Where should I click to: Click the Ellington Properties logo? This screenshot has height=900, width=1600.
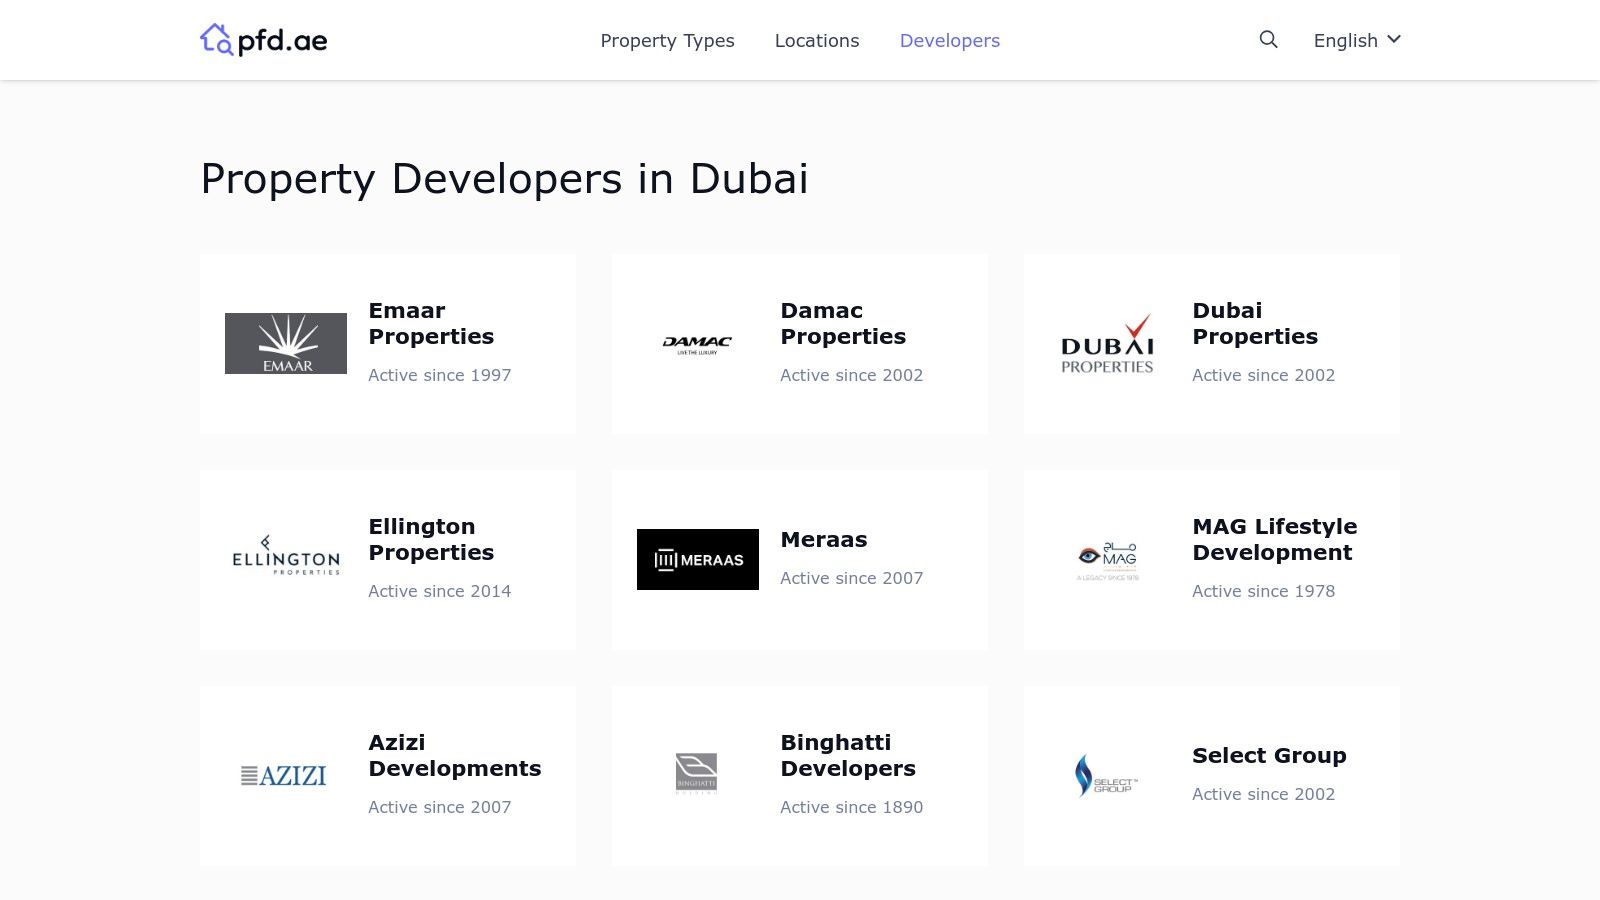coord(286,559)
